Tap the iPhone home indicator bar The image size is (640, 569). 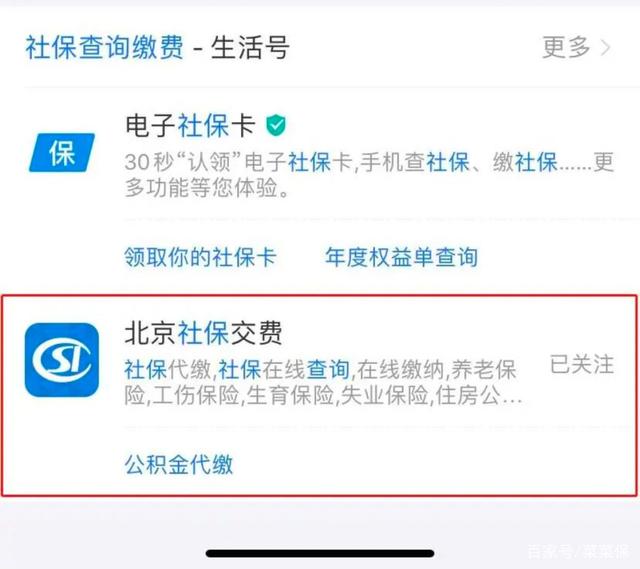coord(320,553)
